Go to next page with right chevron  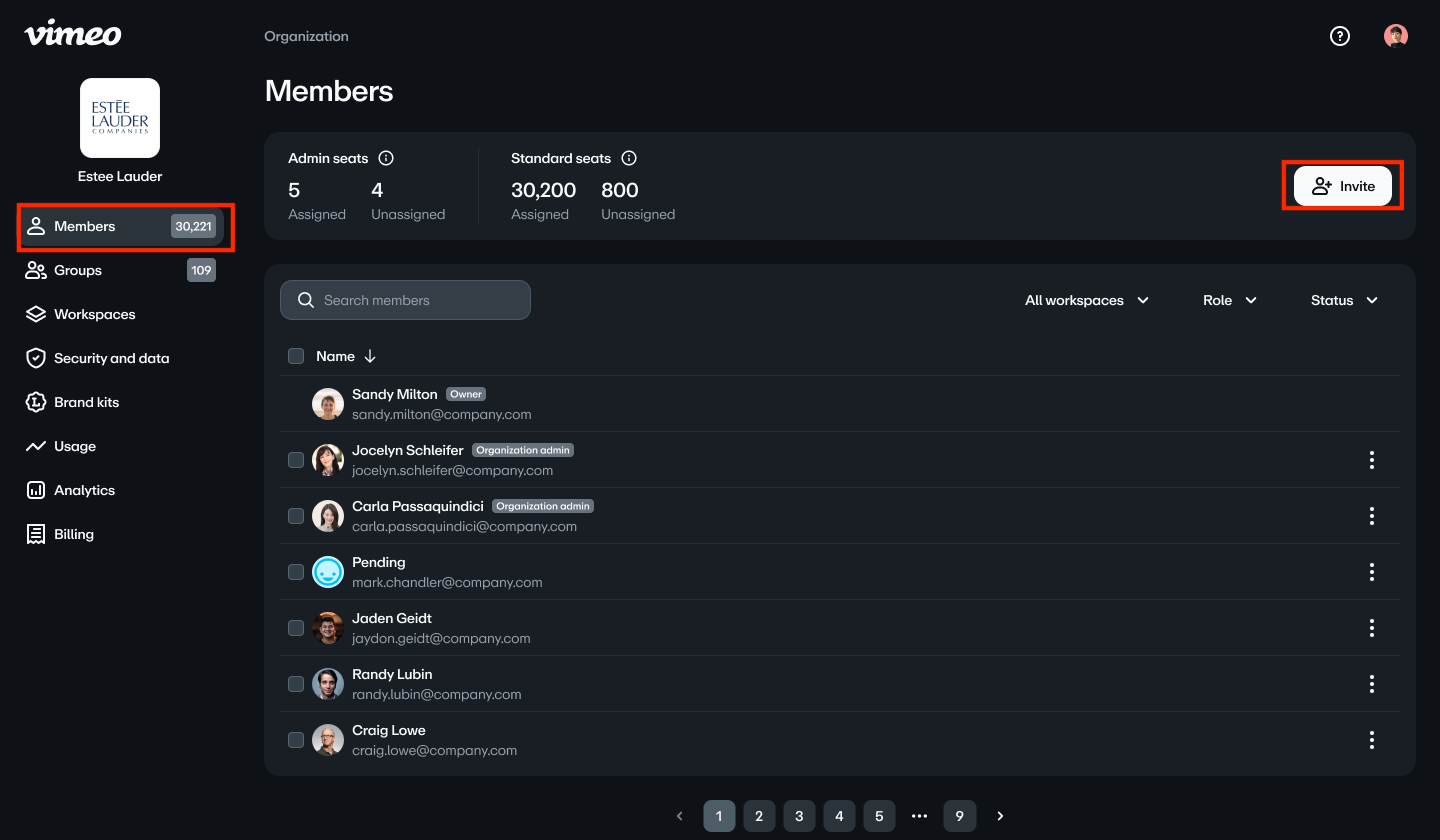click(x=1000, y=816)
